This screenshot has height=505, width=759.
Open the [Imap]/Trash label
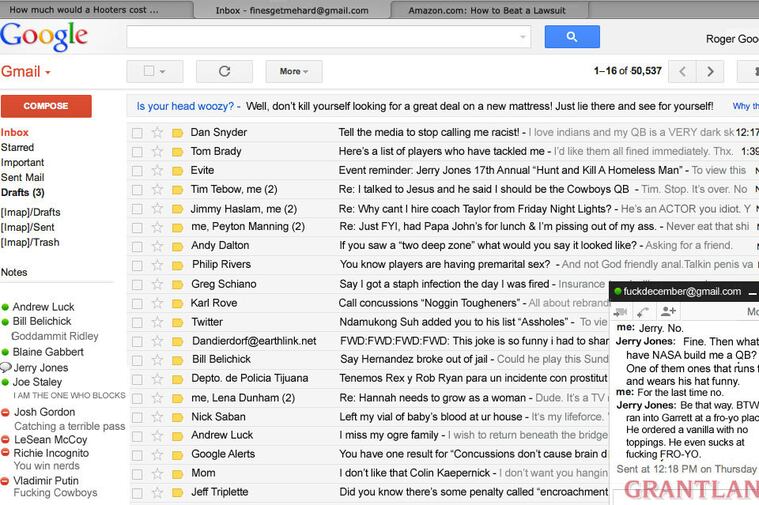[30, 242]
